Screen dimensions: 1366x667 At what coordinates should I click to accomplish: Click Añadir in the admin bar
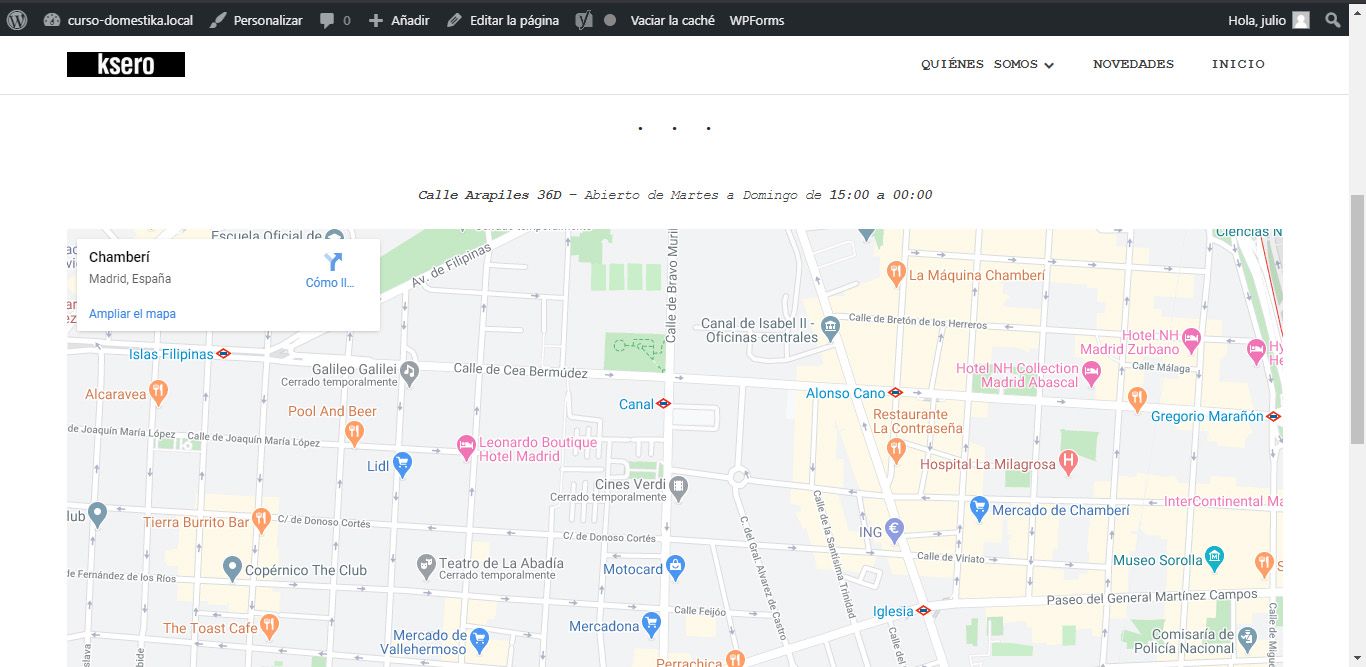399,20
